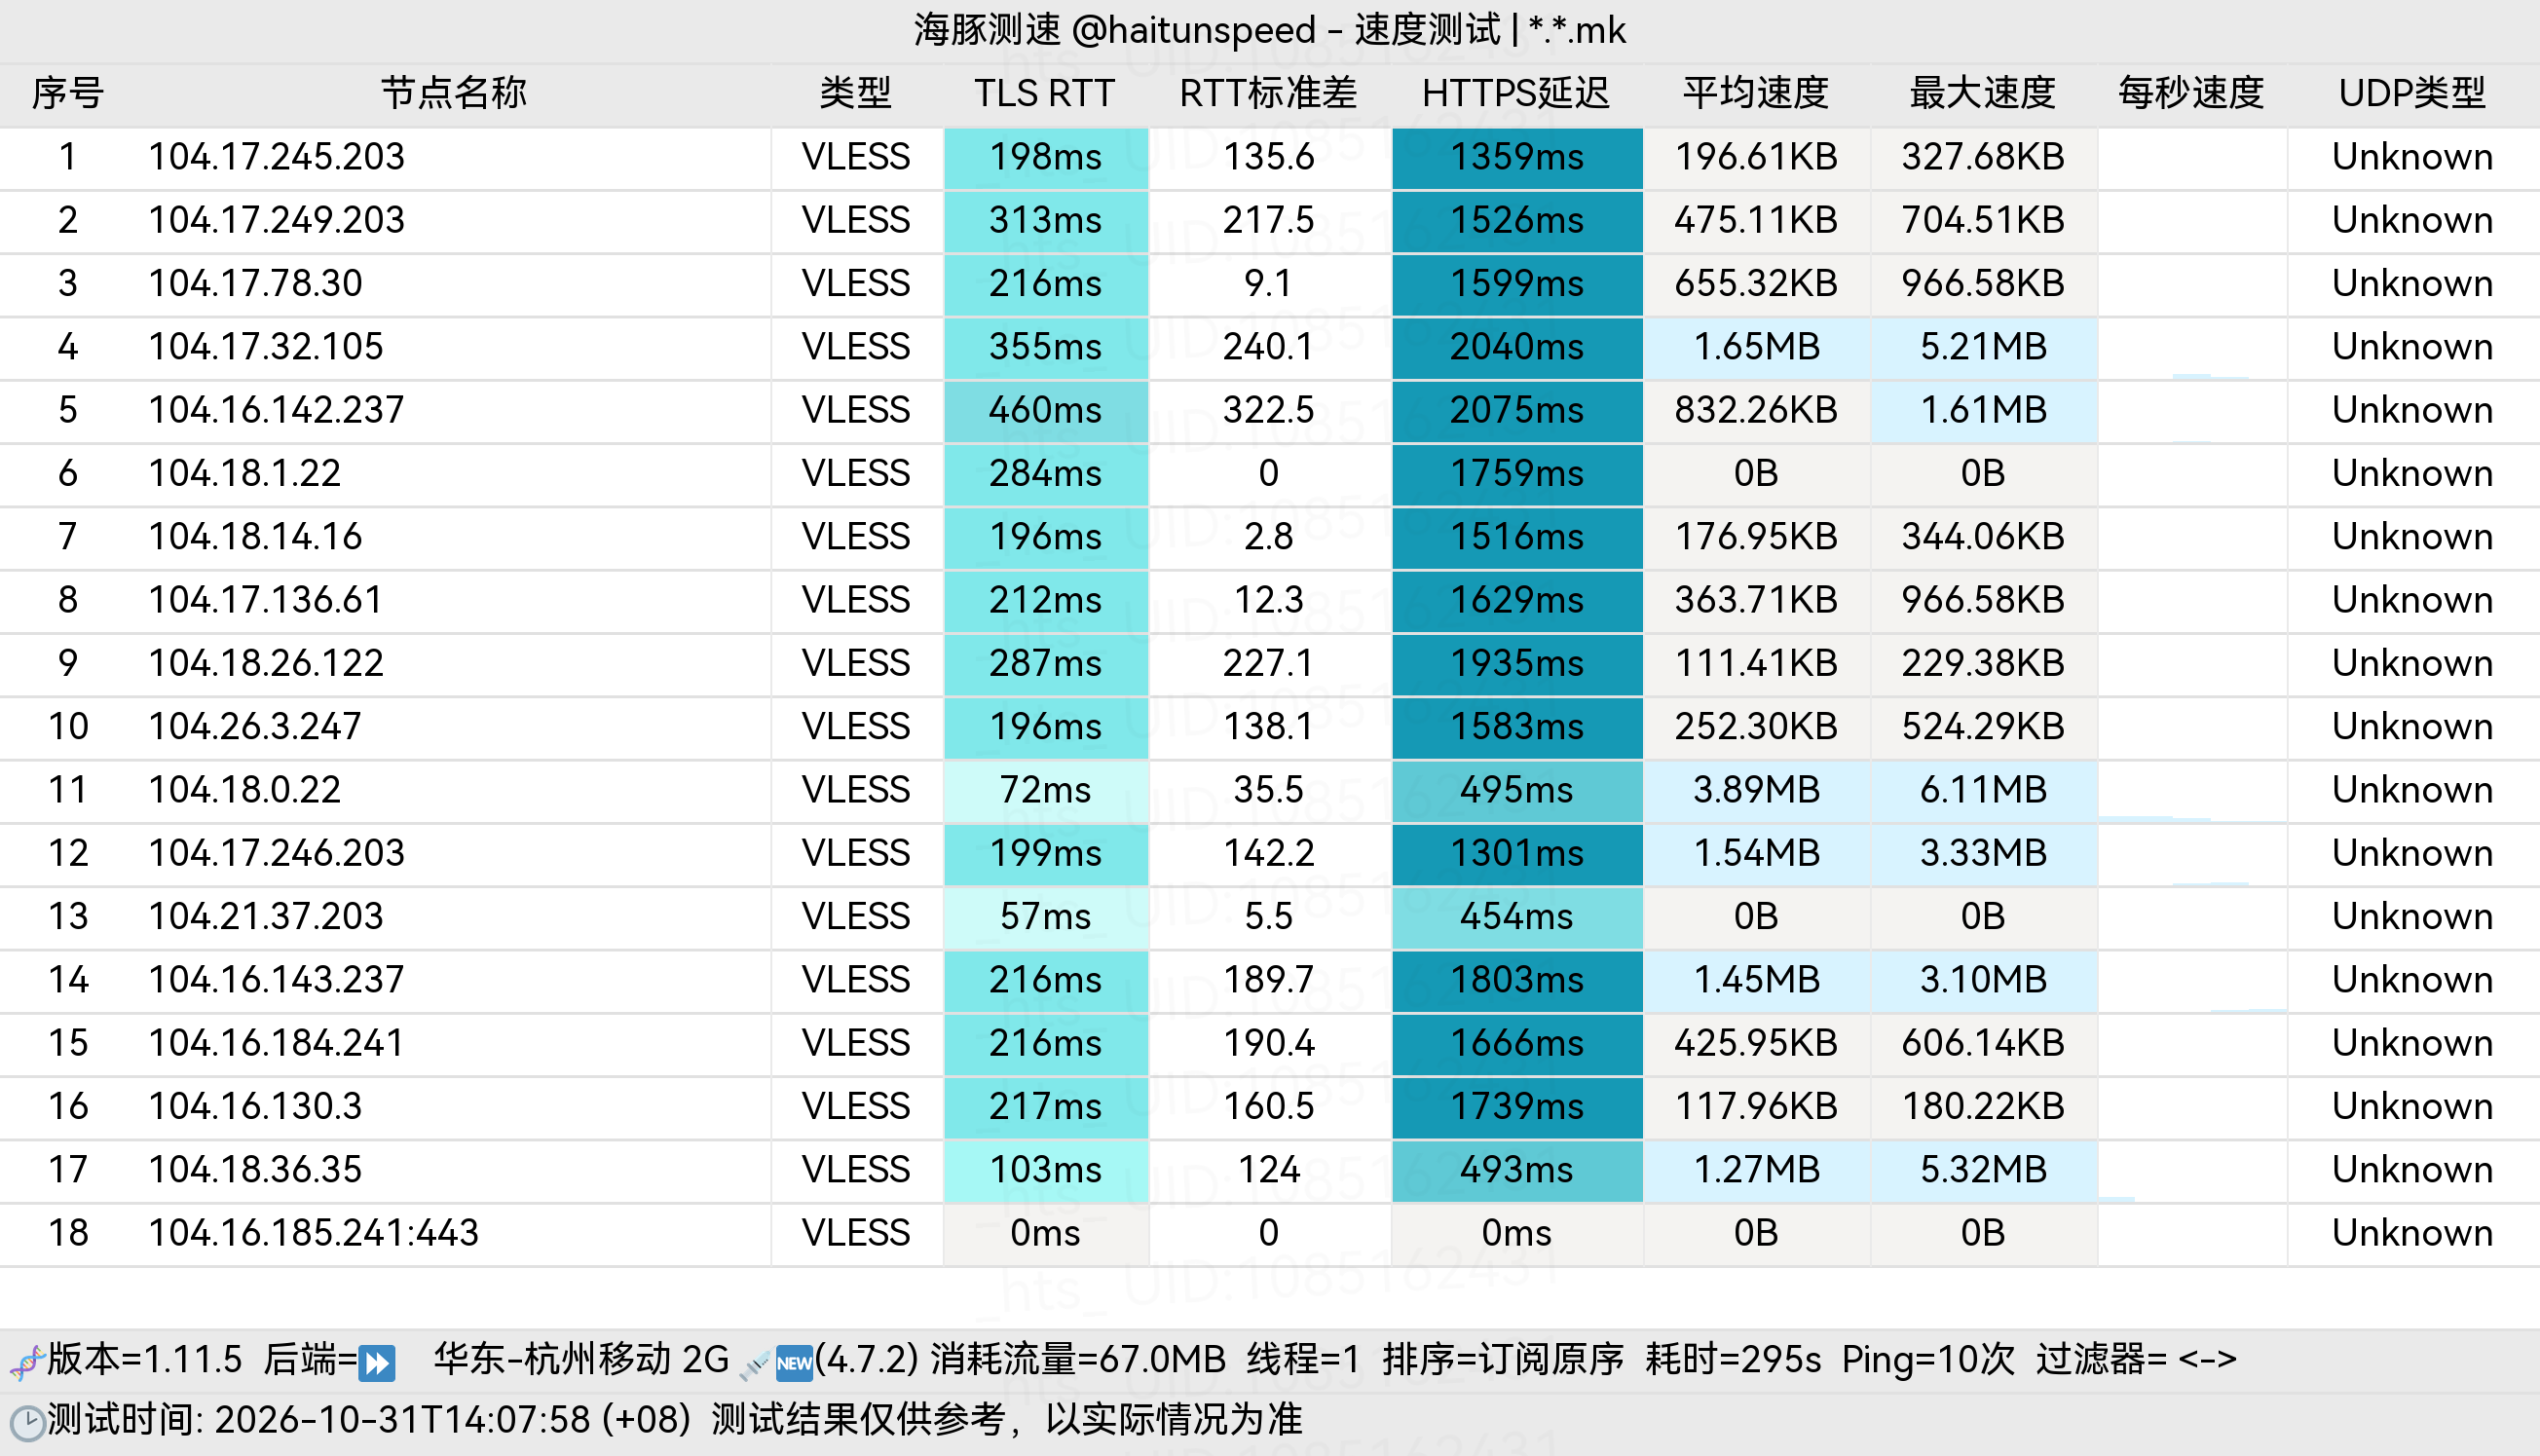Click the 节点名称 column header
Image resolution: width=2540 pixels, height=1456 pixels.
coord(453,93)
